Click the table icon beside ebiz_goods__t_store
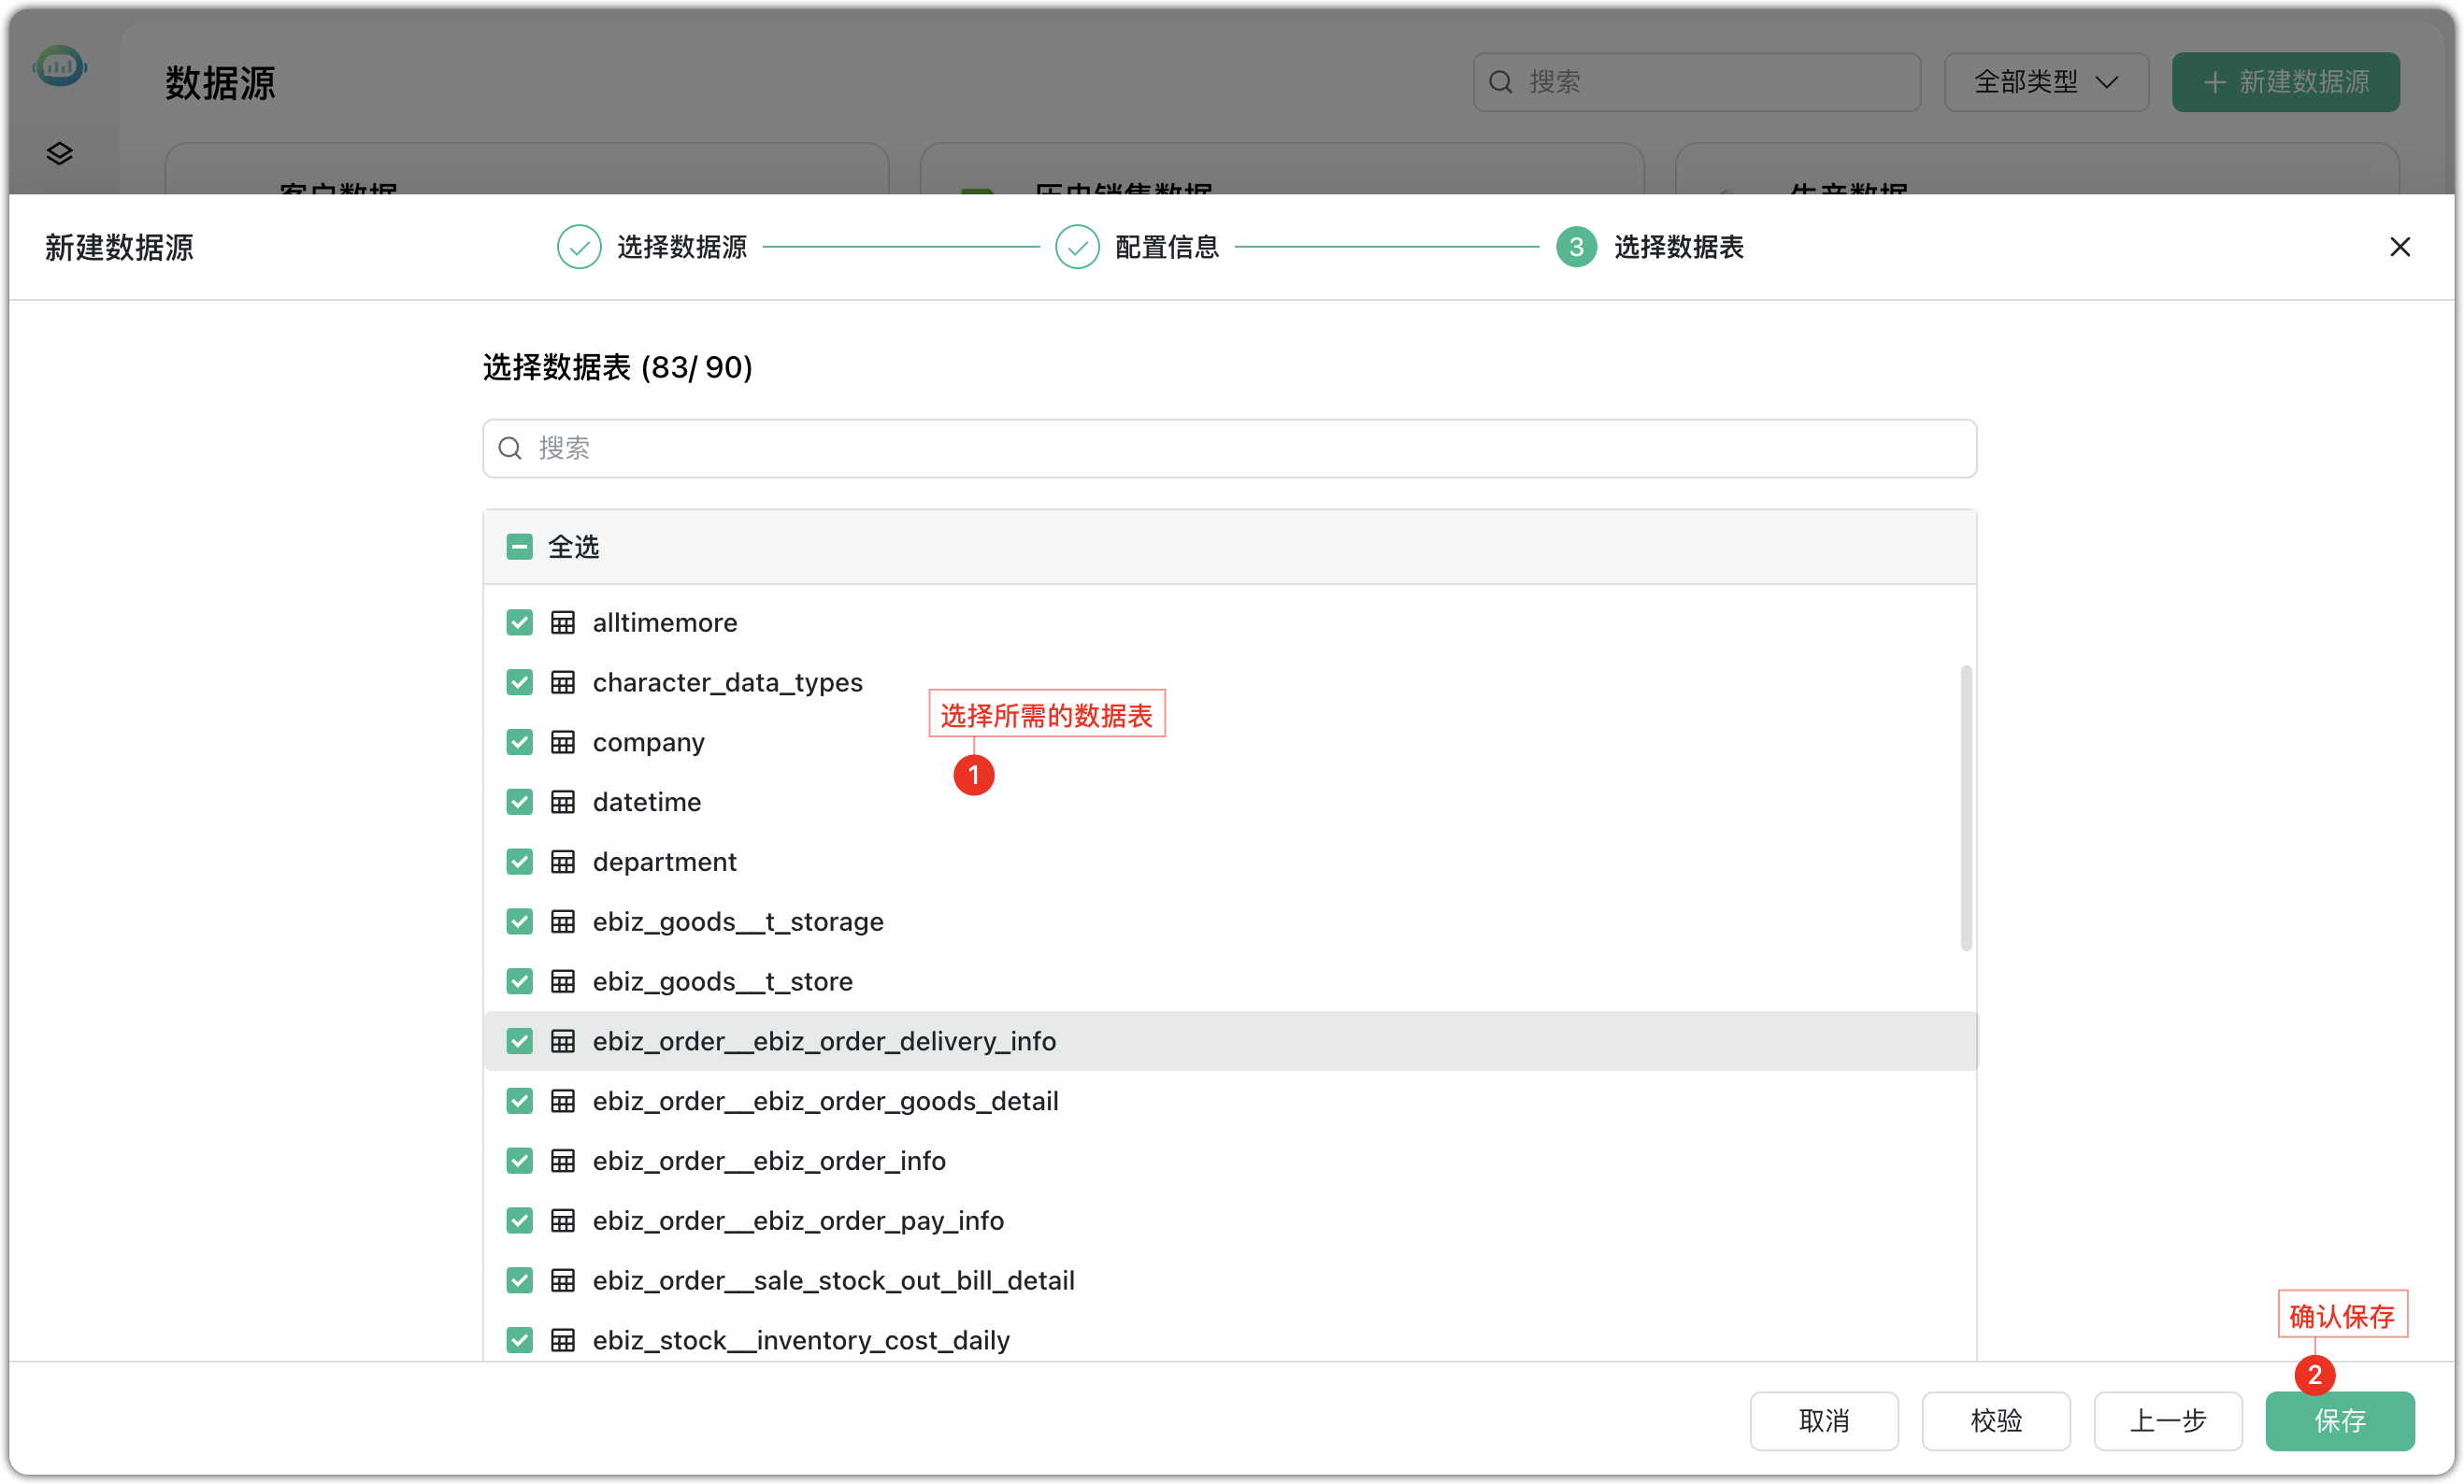 coord(565,981)
